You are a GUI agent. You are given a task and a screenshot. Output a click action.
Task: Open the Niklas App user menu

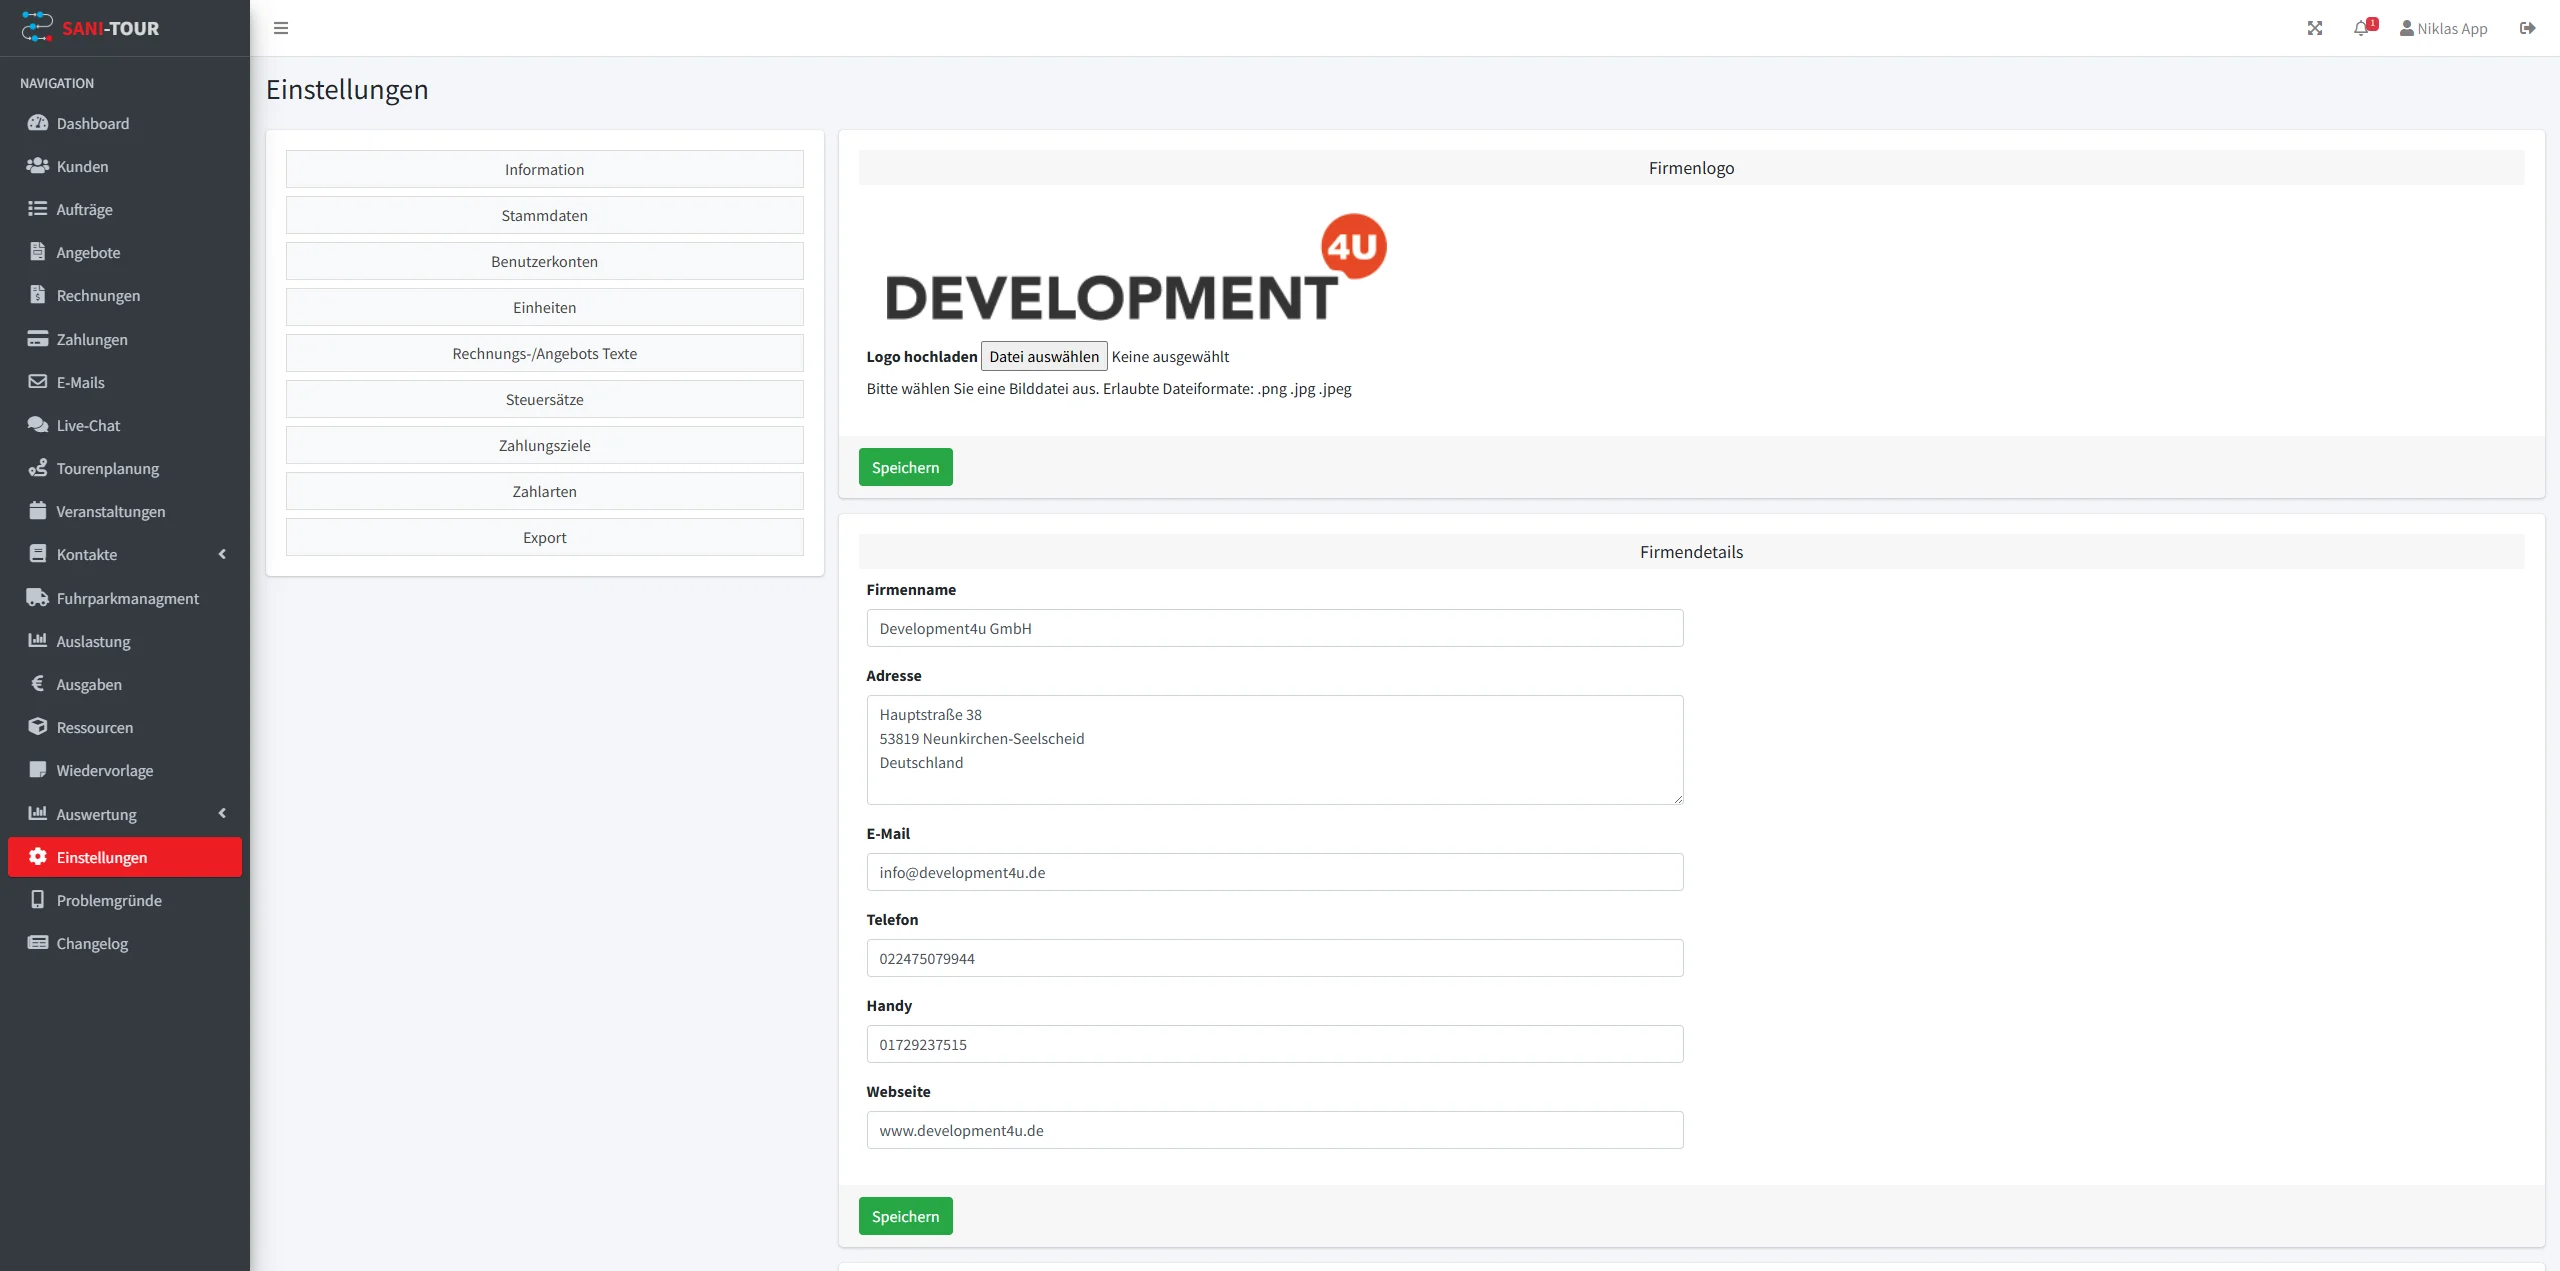(2443, 28)
